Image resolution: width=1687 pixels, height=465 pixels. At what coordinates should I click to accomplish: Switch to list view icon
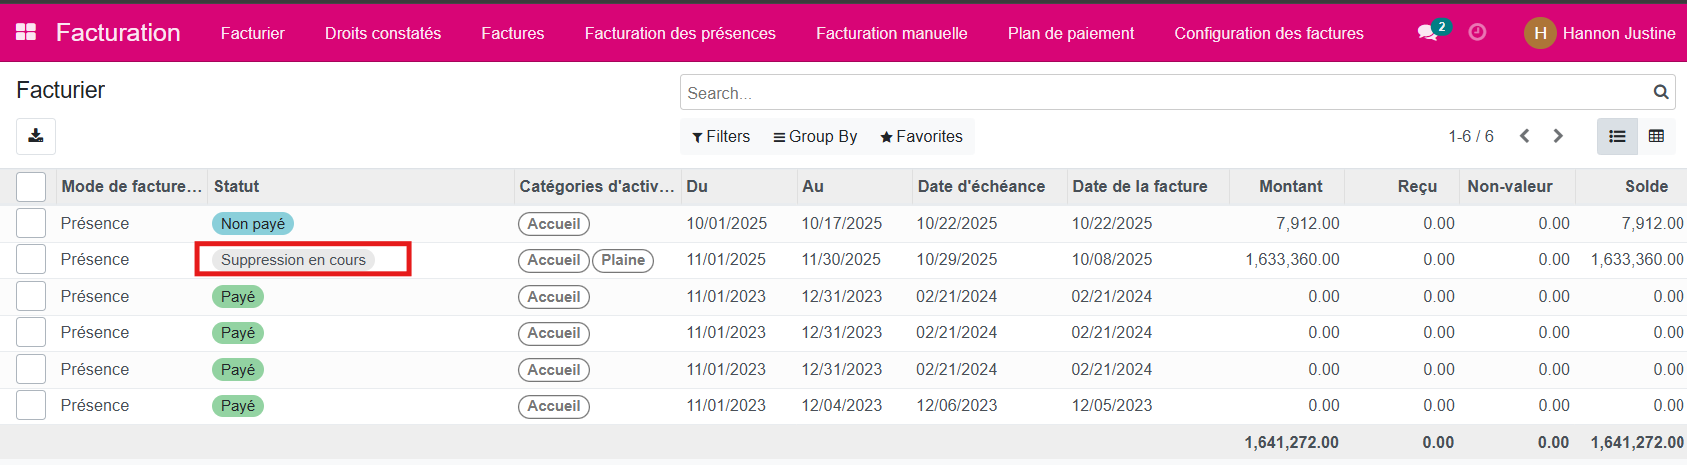(x=1617, y=136)
